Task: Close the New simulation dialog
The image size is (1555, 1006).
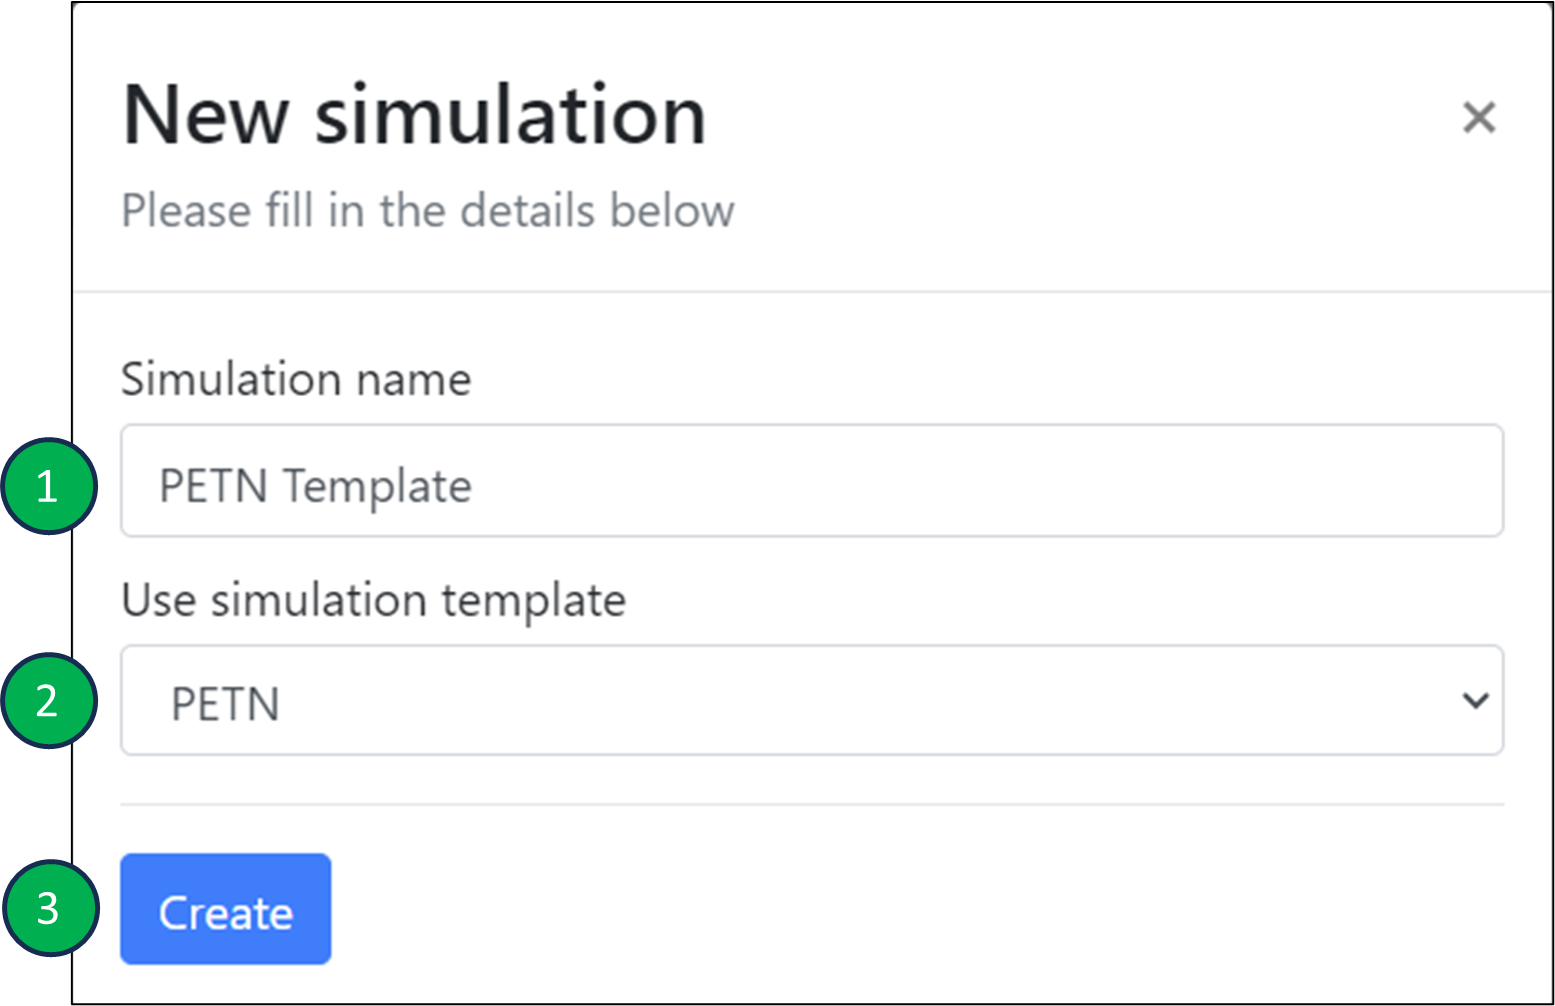Action: click(1478, 117)
